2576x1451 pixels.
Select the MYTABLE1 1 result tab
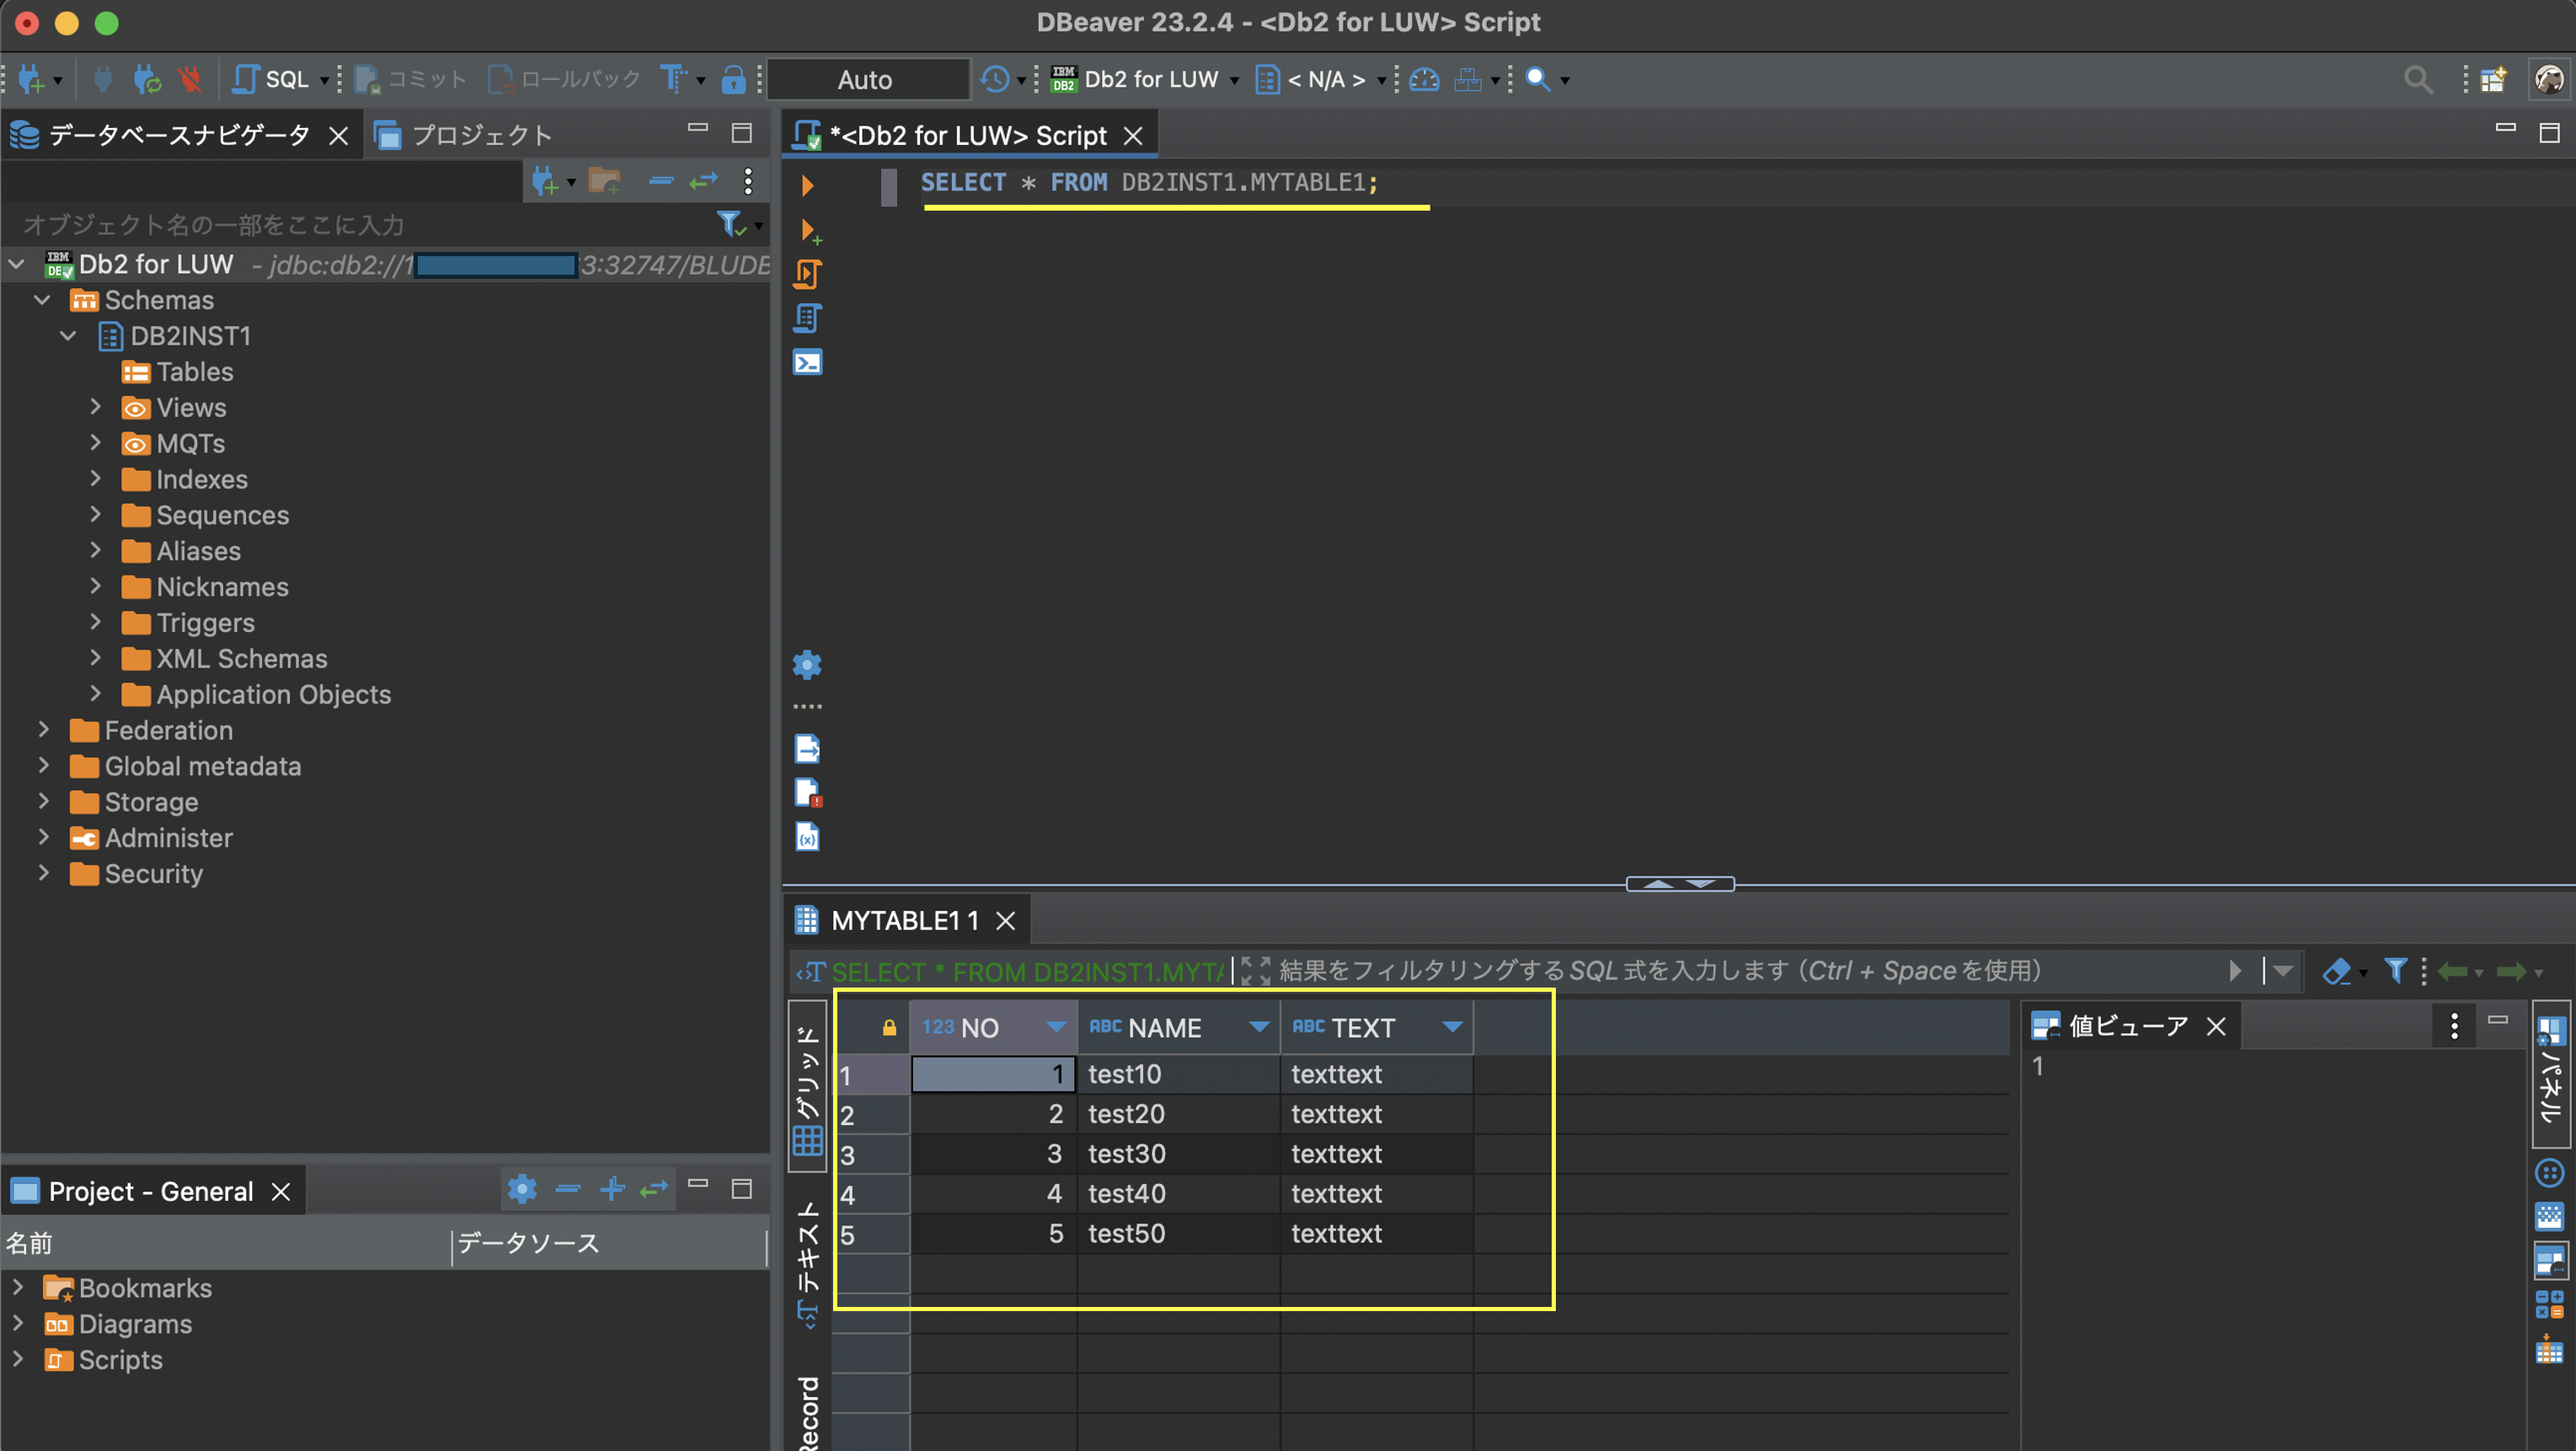904,920
